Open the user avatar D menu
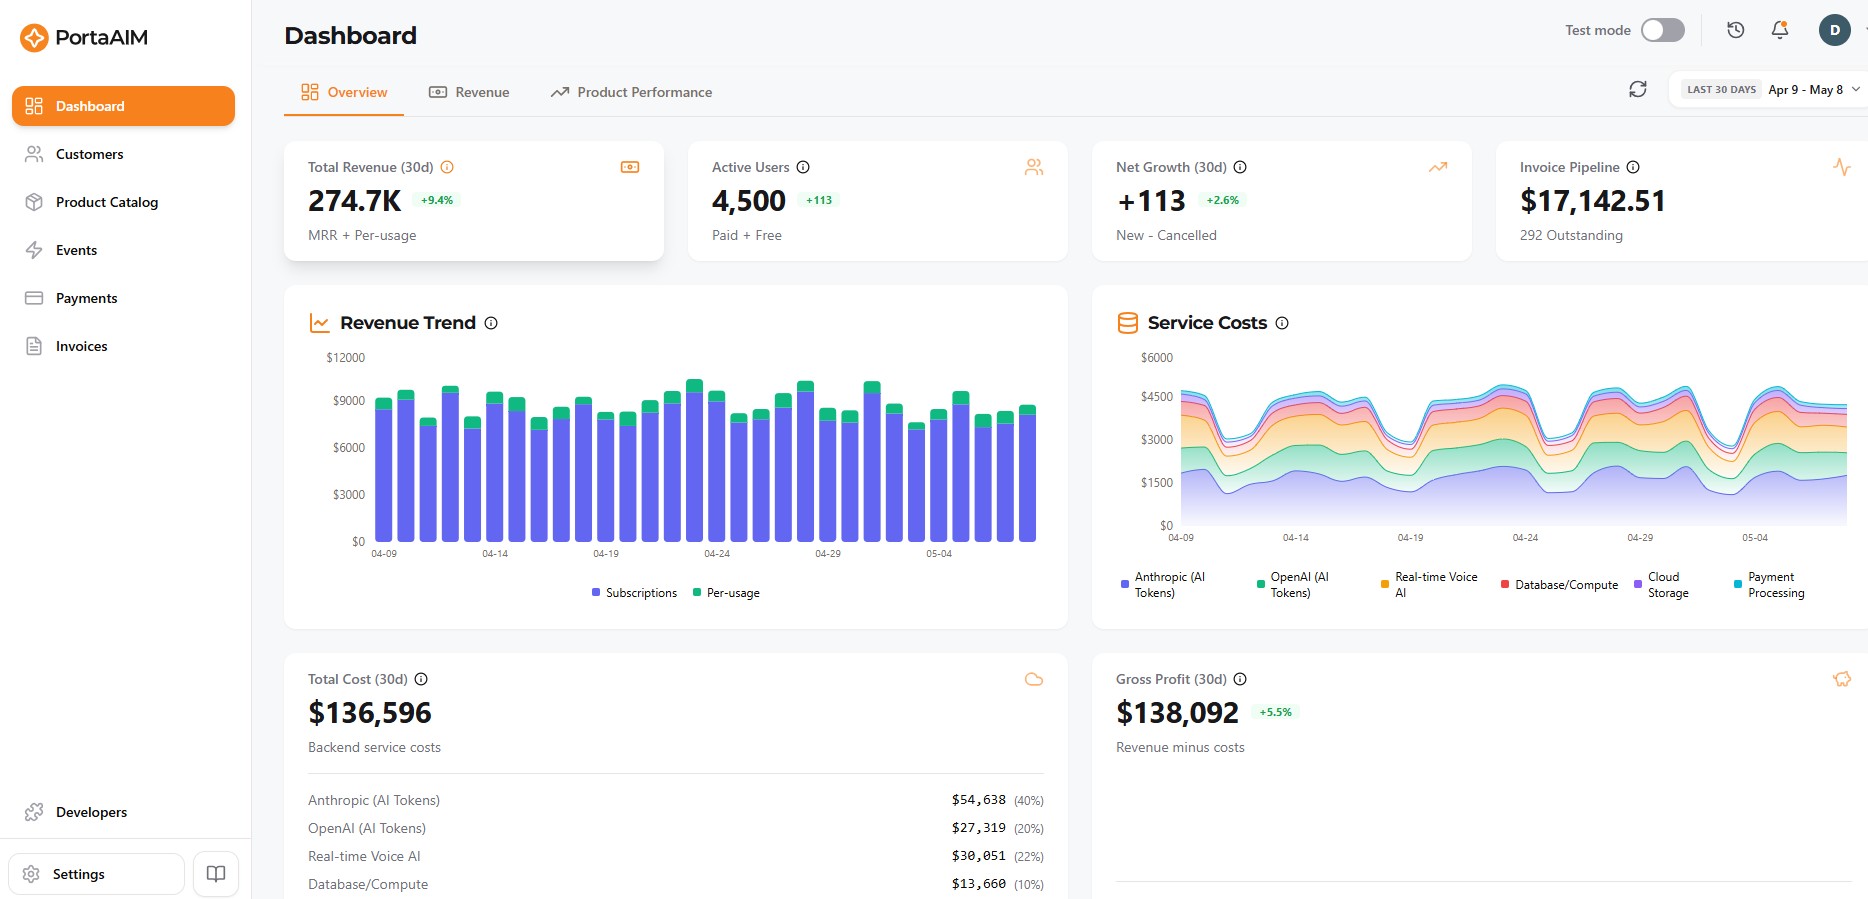Viewport: 1868px width, 899px height. point(1835,30)
